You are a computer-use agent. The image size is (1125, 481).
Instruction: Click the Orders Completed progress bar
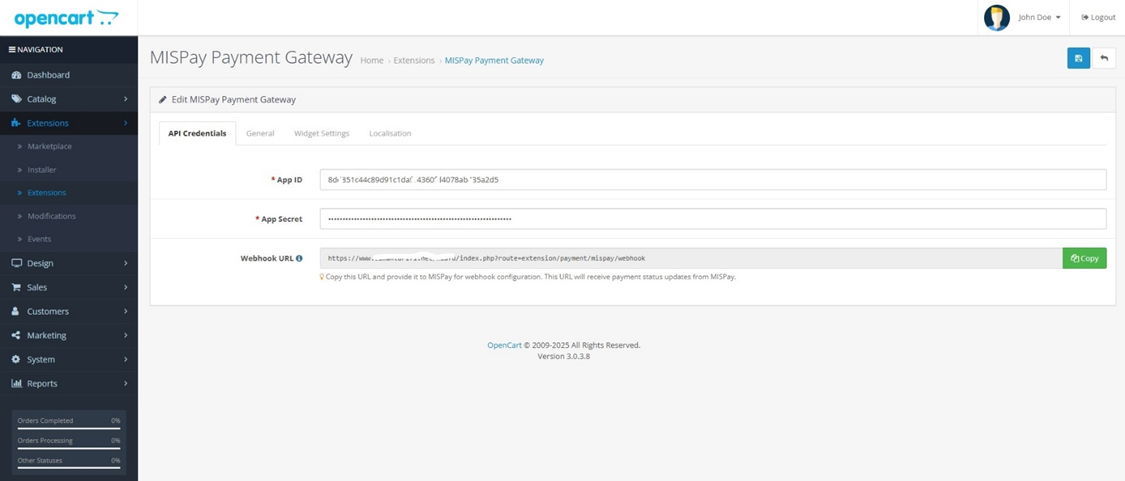pyautogui.click(x=69, y=428)
